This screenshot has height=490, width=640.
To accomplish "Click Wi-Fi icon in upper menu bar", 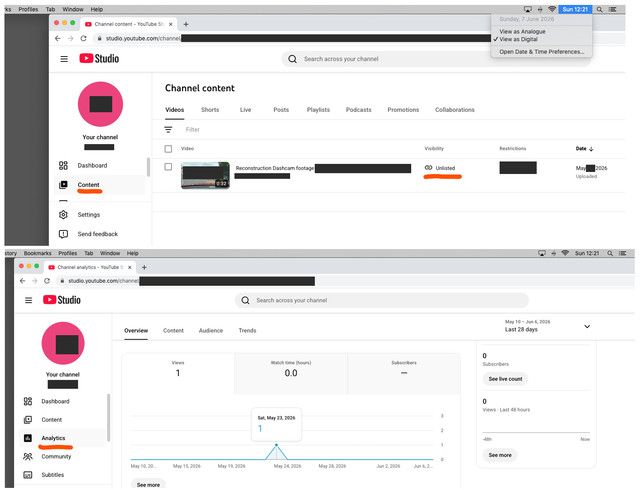I will [552, 9].
